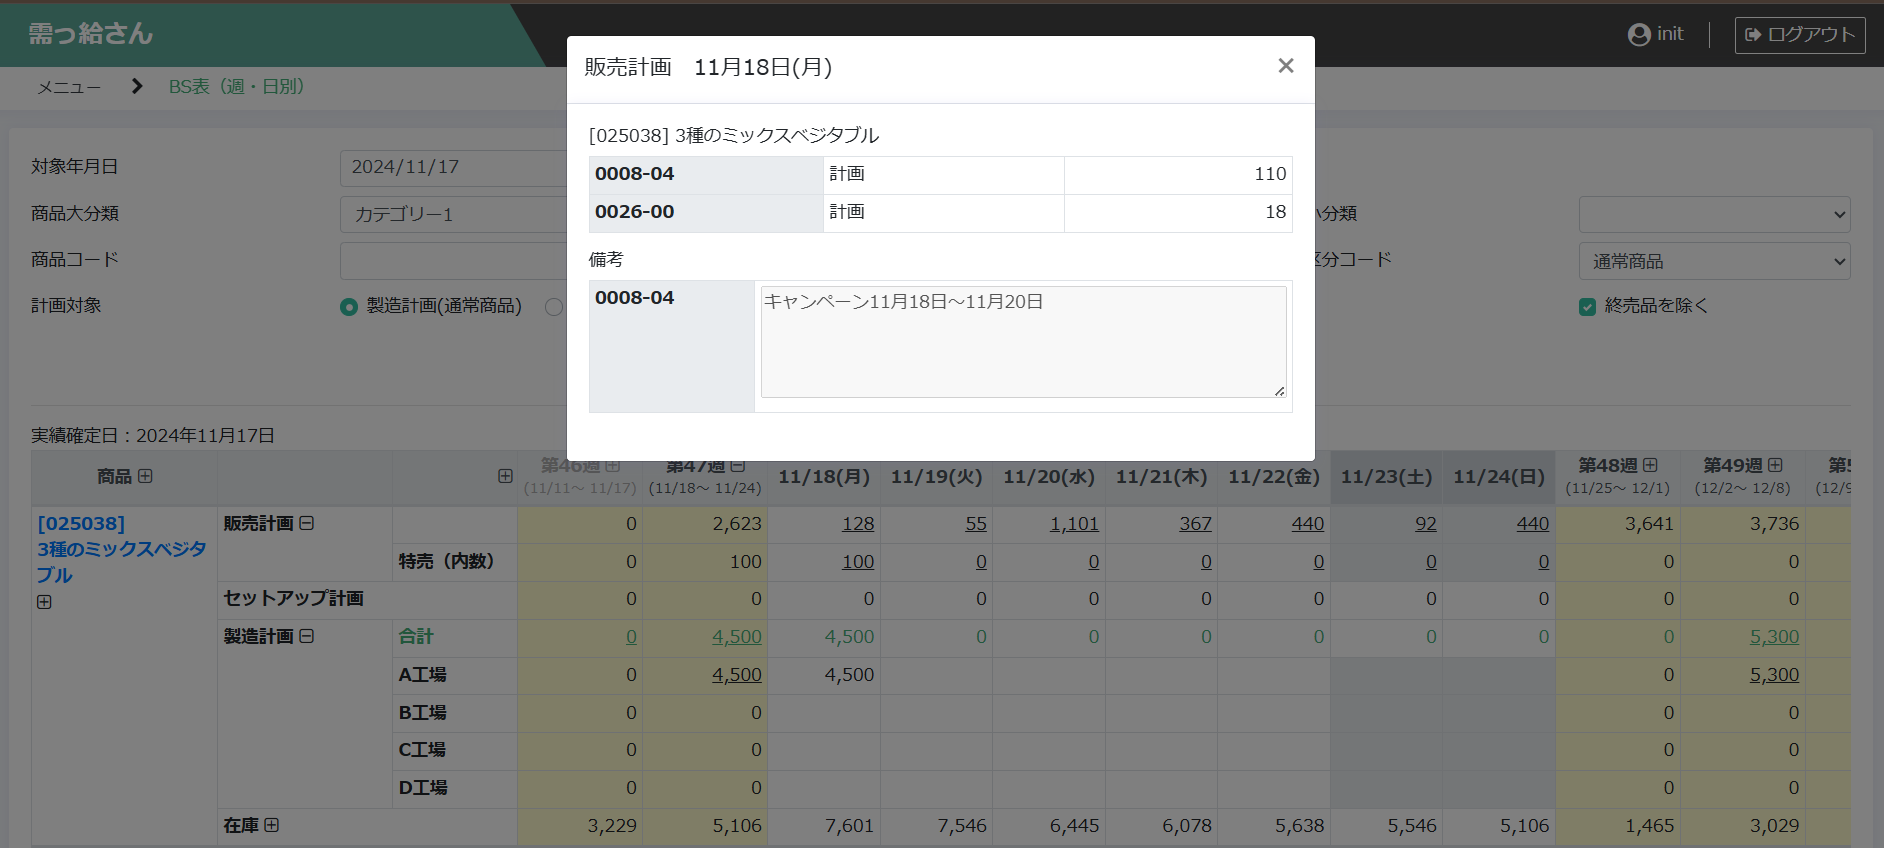Open the 通常商品 dropdown
Image resolution: width=1884 pixels, height=848 pixels.
click(1714, 261)
